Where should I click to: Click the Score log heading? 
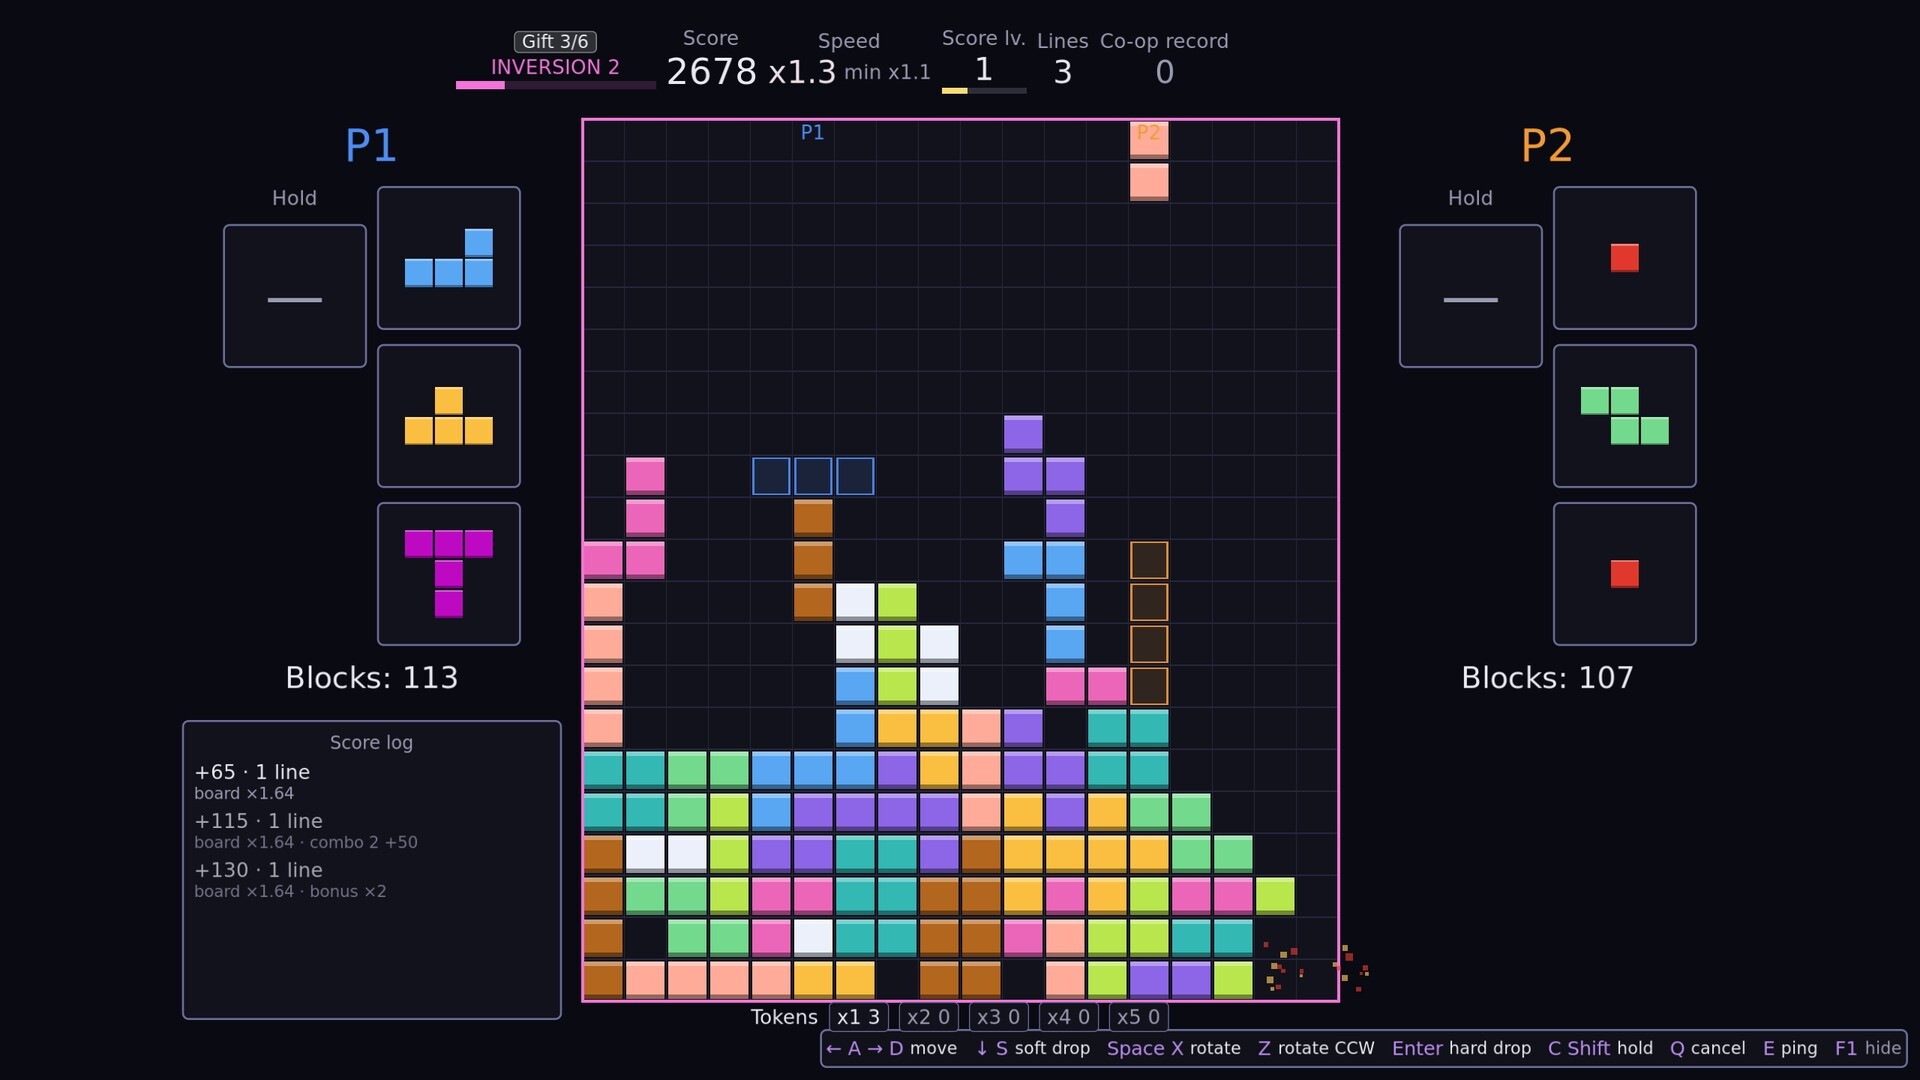372,742
